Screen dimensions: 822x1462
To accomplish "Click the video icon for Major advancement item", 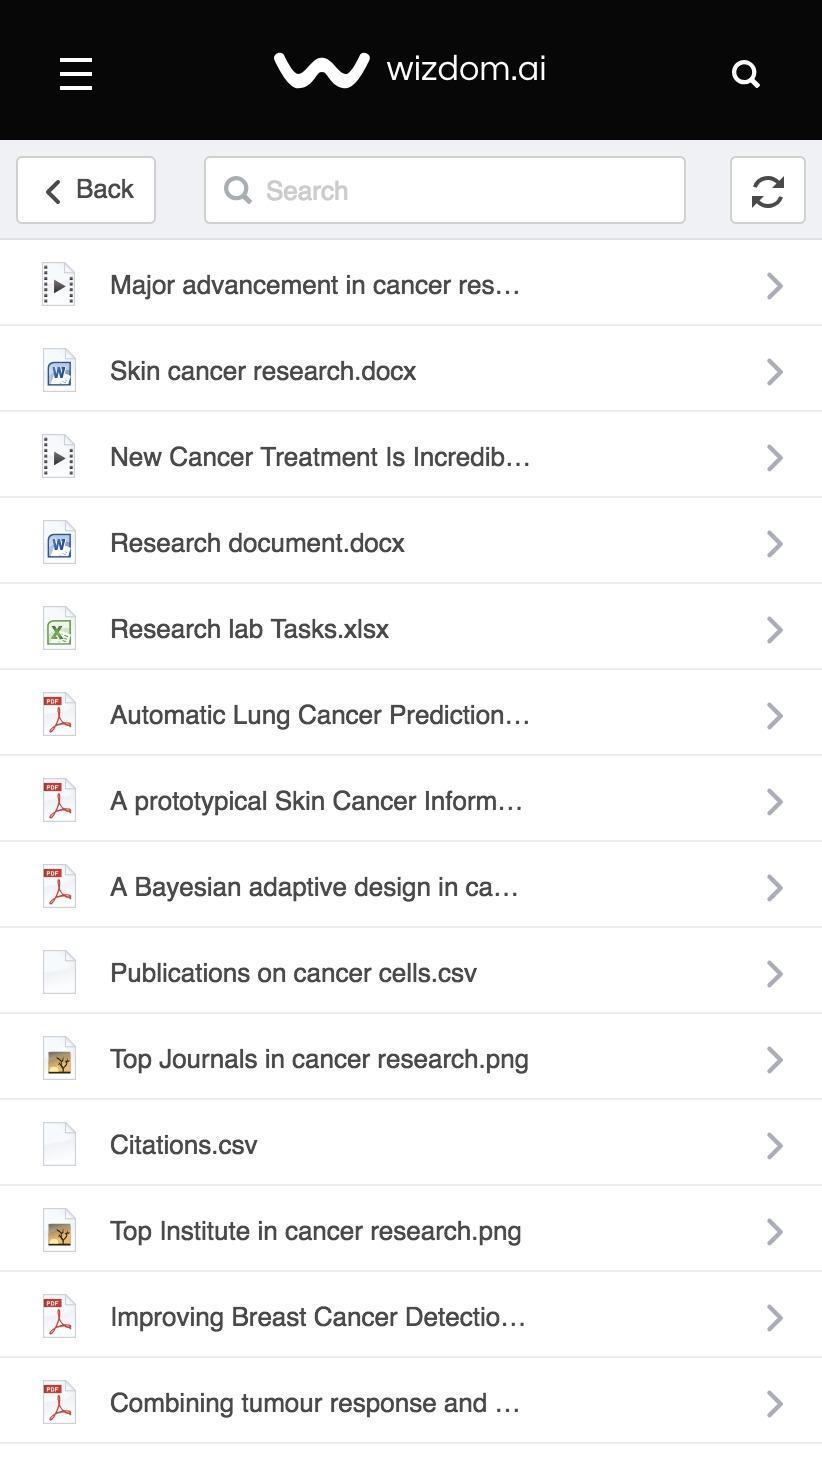I will 59,285.
